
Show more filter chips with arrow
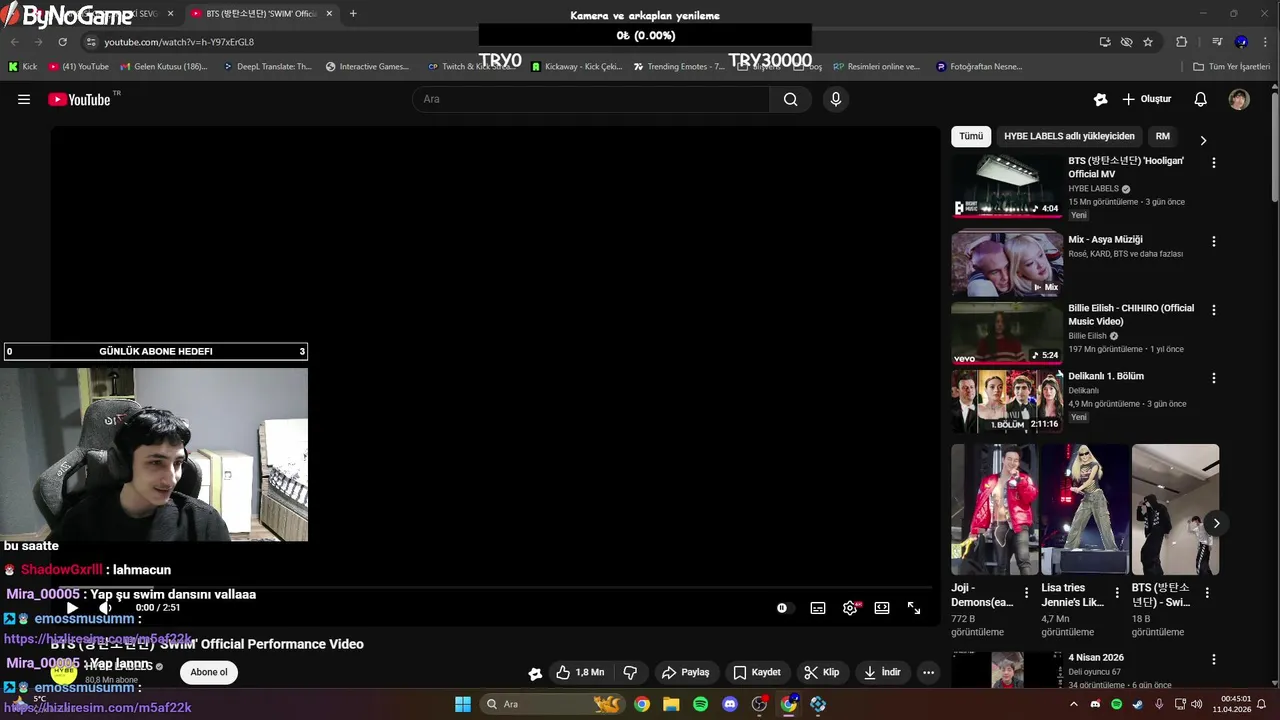click(x=1203, y=140)
